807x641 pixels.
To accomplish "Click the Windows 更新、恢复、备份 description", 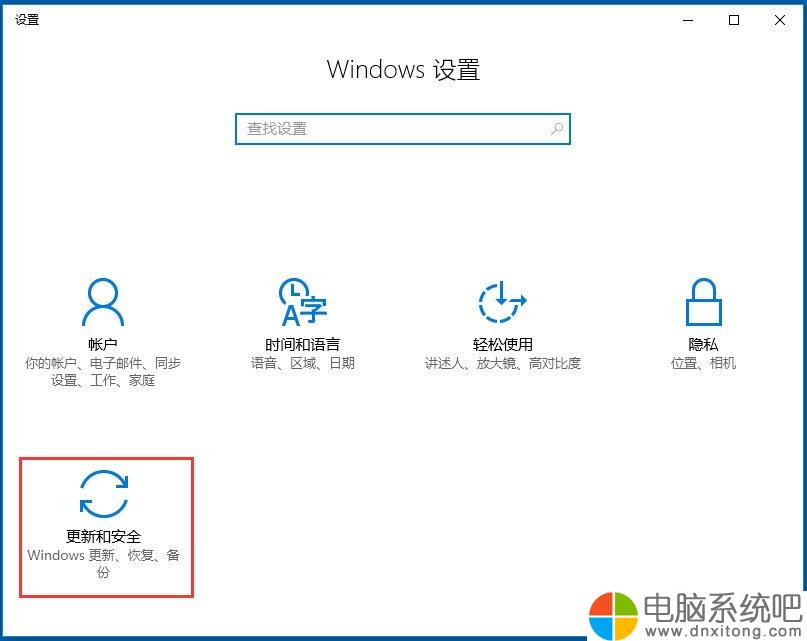I will [x=103, y=563].
